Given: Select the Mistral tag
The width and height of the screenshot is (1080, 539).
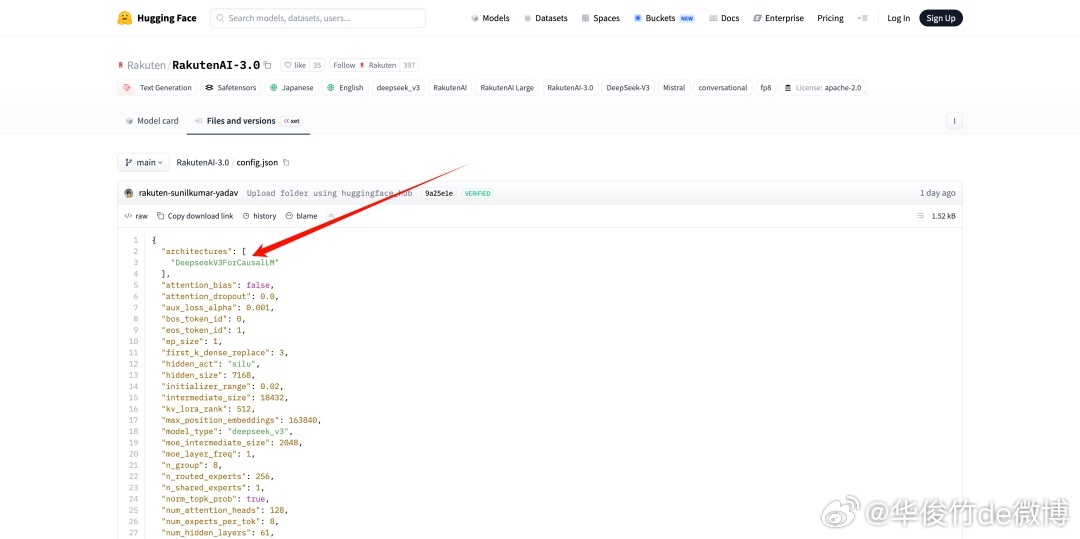Looking at the screenshot, I should [674, 87].
